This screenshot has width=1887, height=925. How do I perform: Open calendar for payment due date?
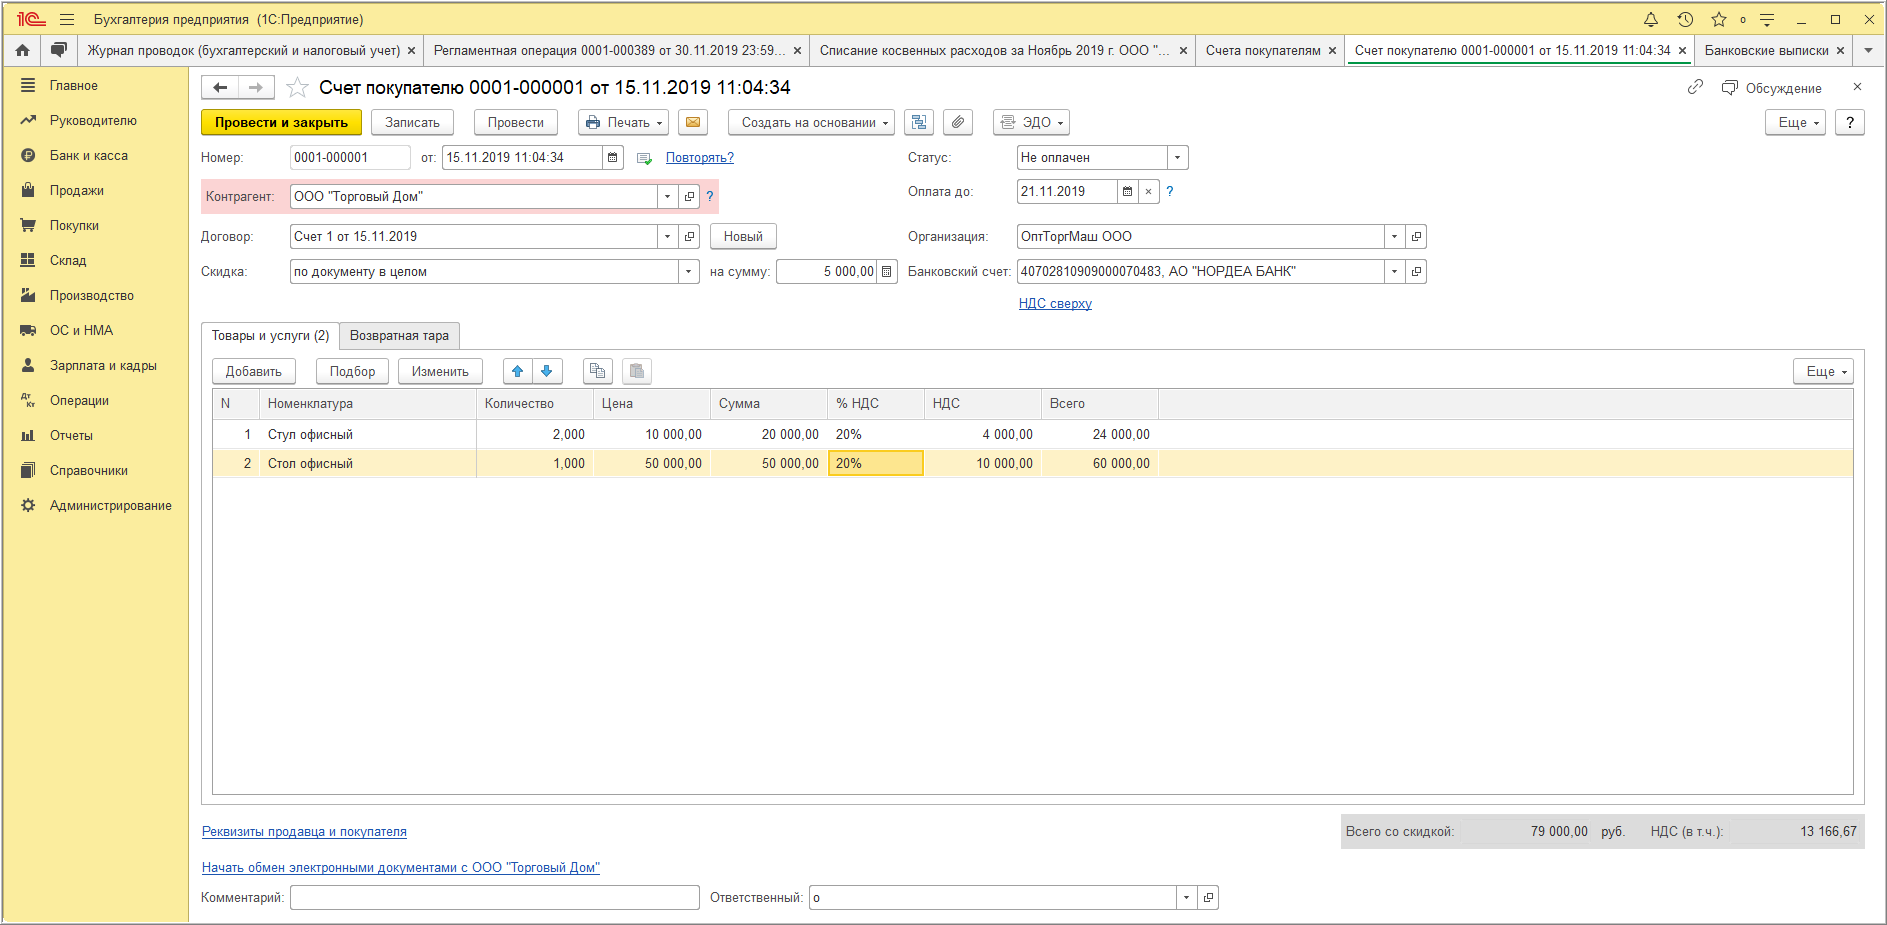pos(1127,192)
